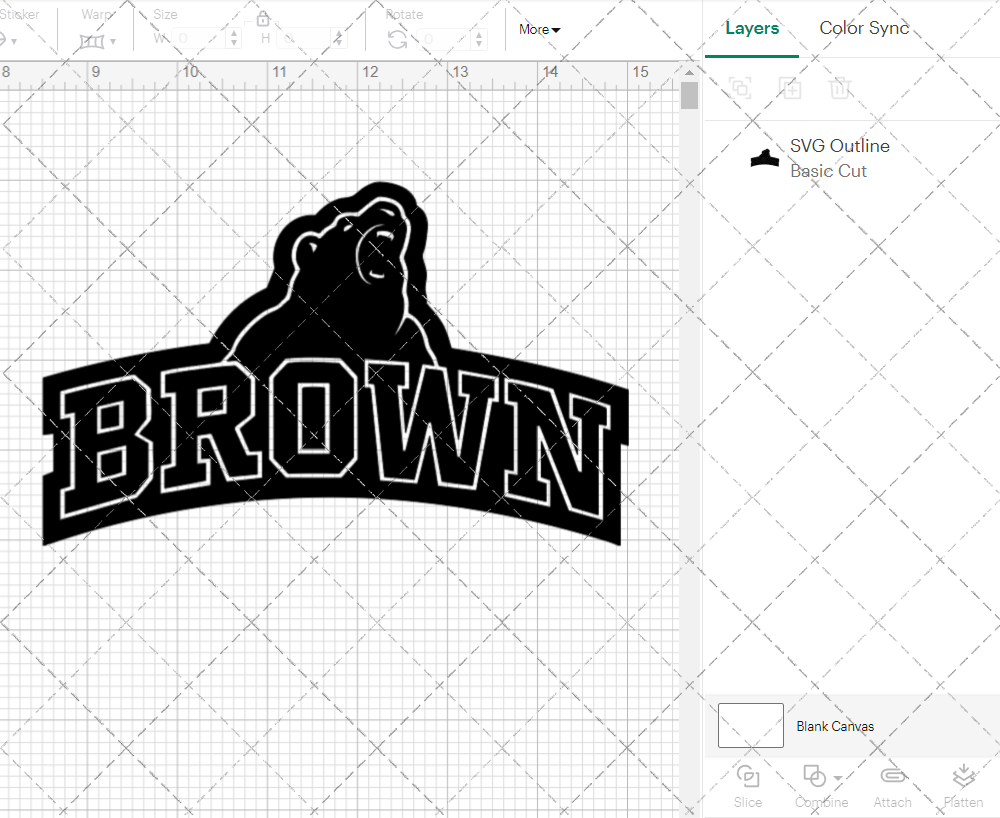Screen dimensions: 1000x818
Task: Select the Flatten tool
Action: tap(964, 786)
